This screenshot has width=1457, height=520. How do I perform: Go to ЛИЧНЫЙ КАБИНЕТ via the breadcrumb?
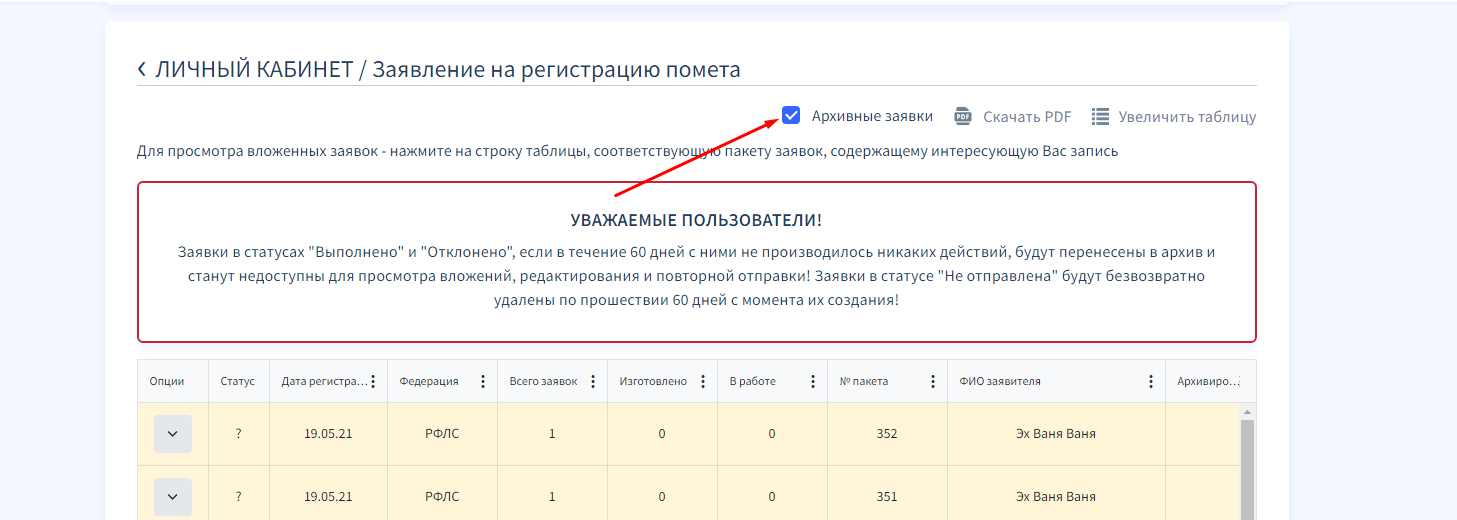(x=254, y=69)
